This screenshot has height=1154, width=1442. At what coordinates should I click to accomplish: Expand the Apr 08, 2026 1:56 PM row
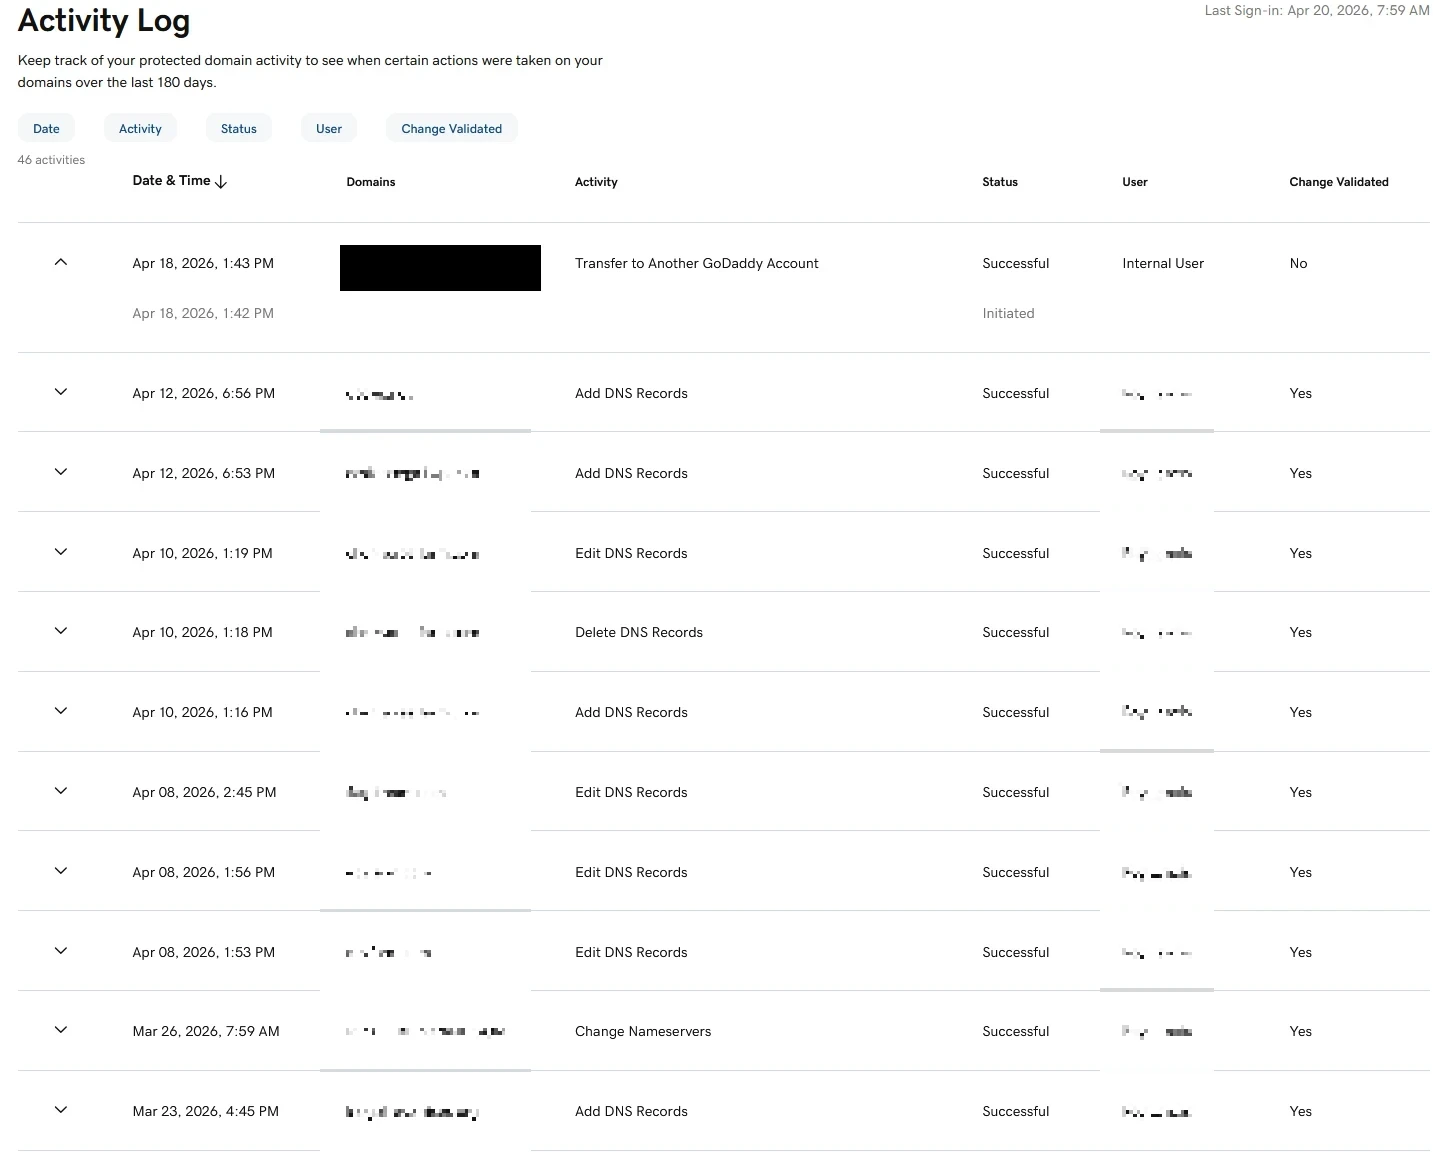point(61,871)
